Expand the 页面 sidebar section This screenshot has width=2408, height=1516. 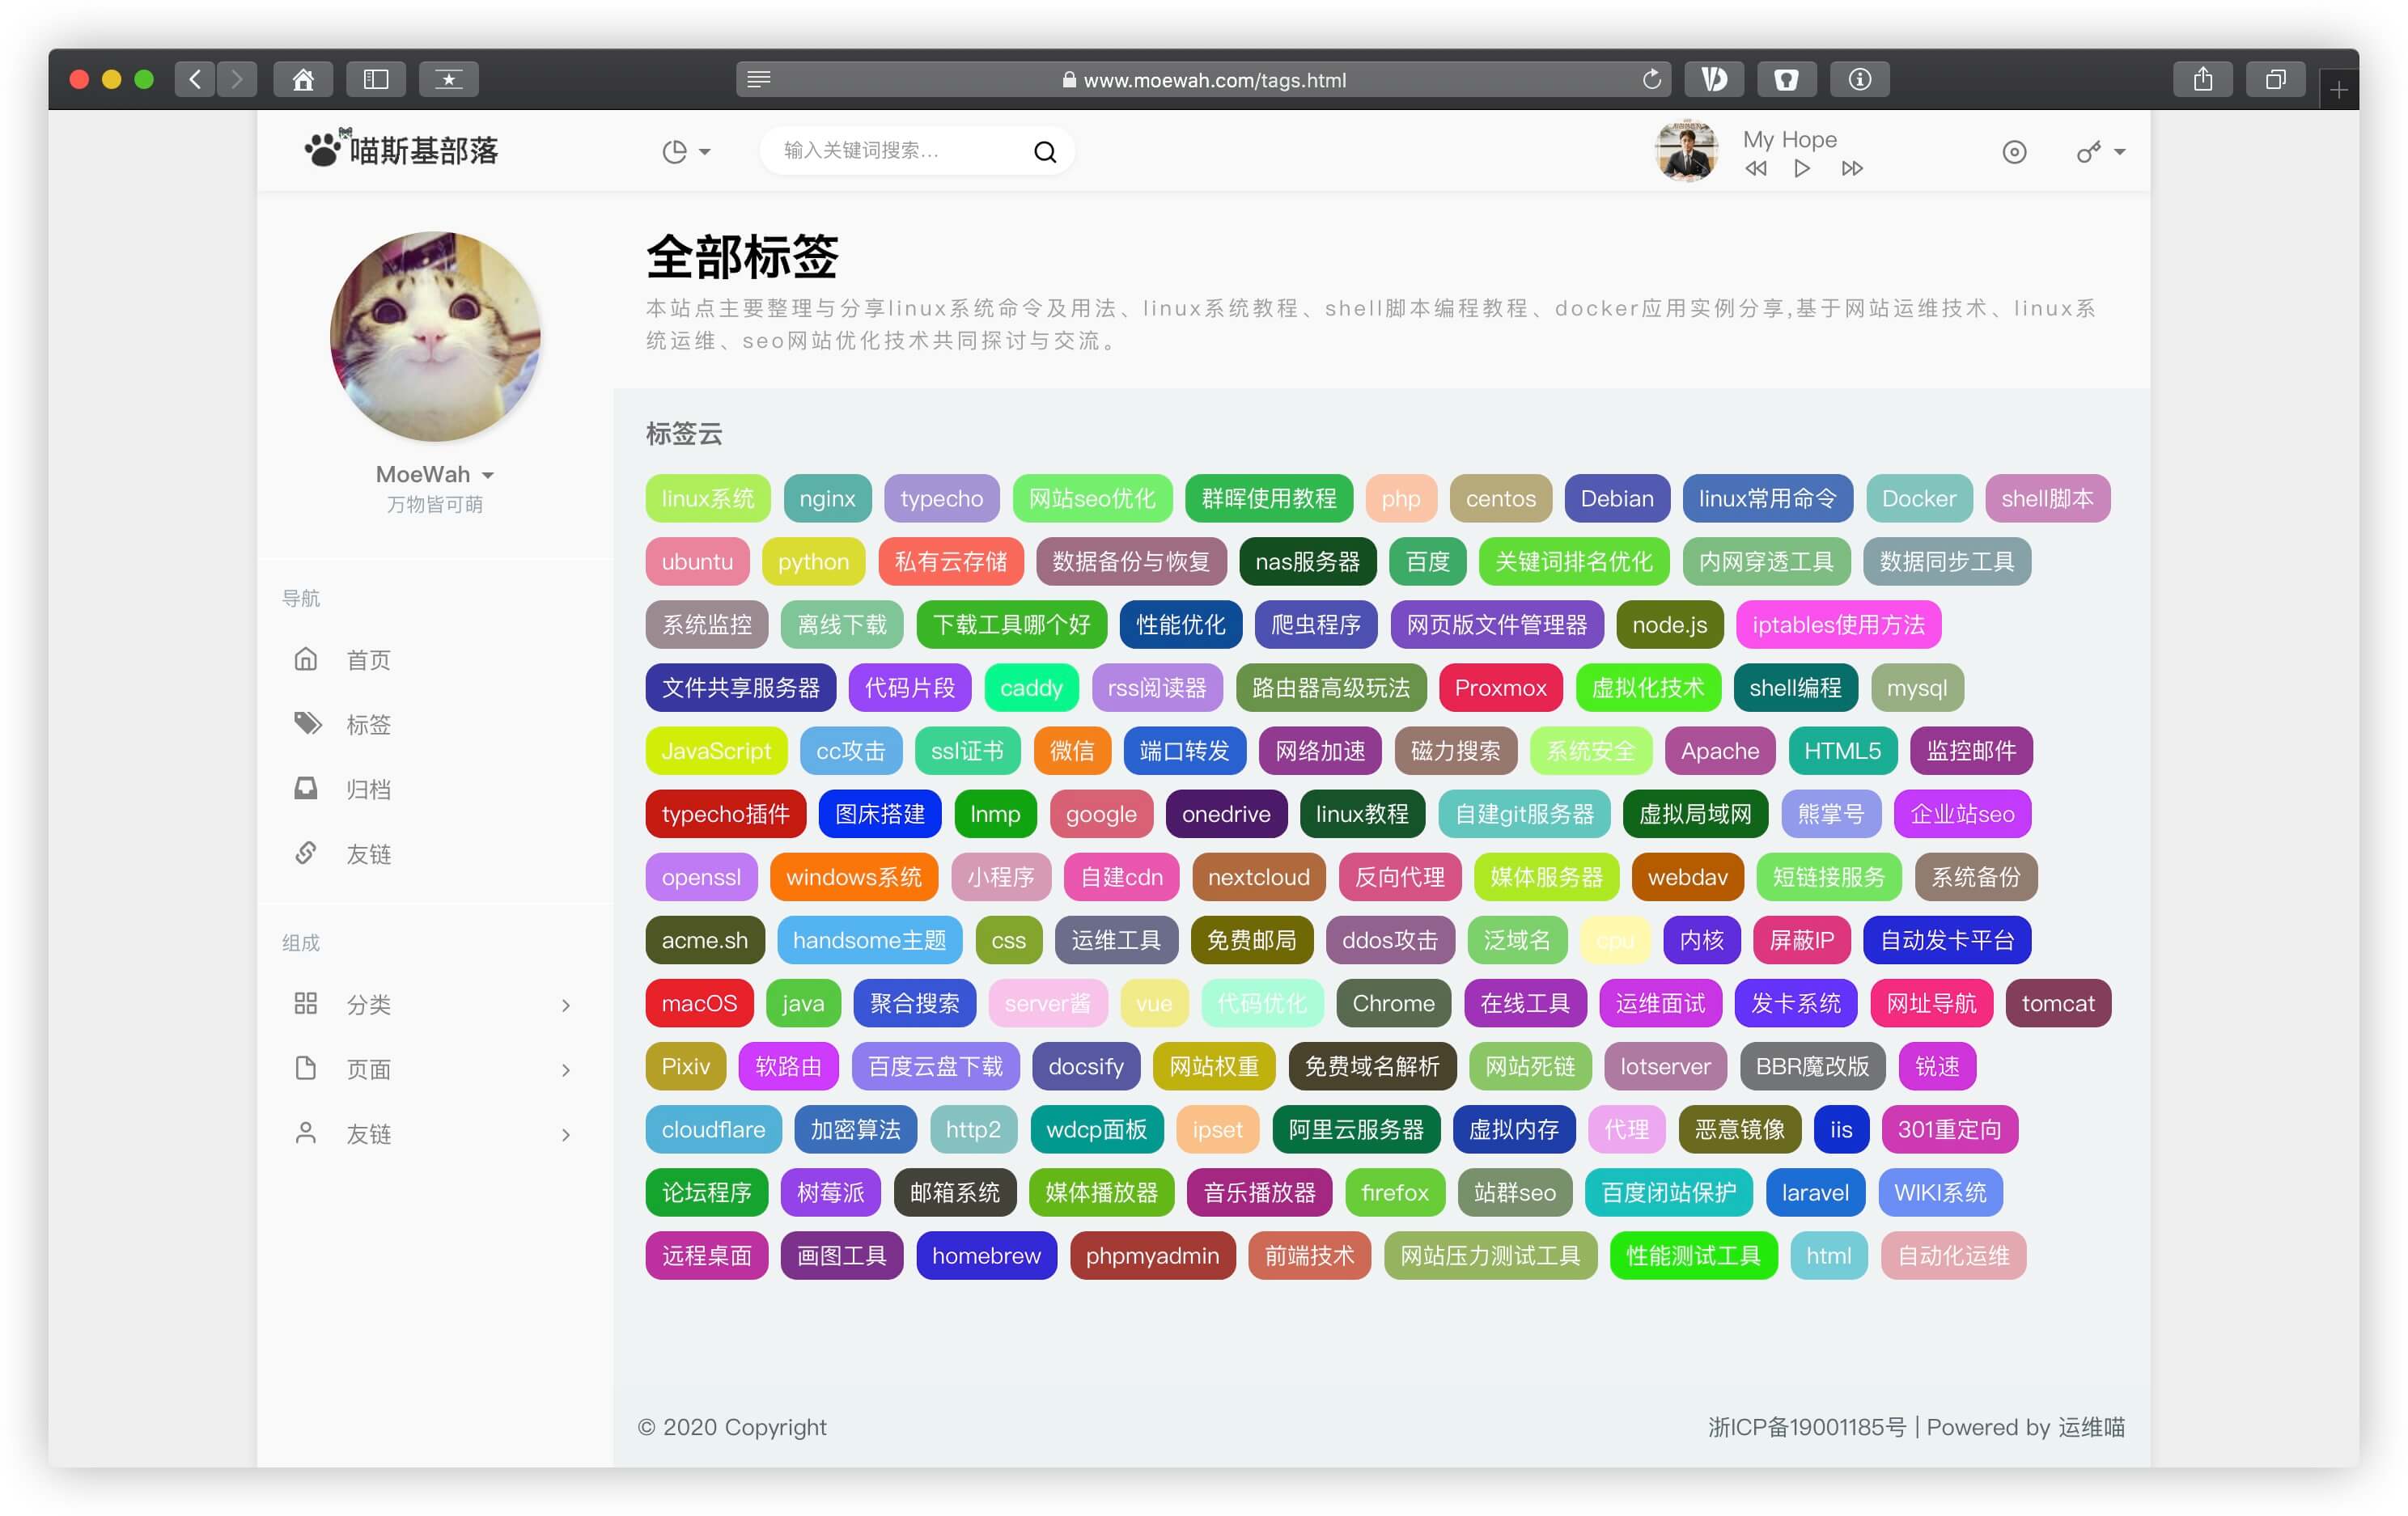(x=434, y=1069)
